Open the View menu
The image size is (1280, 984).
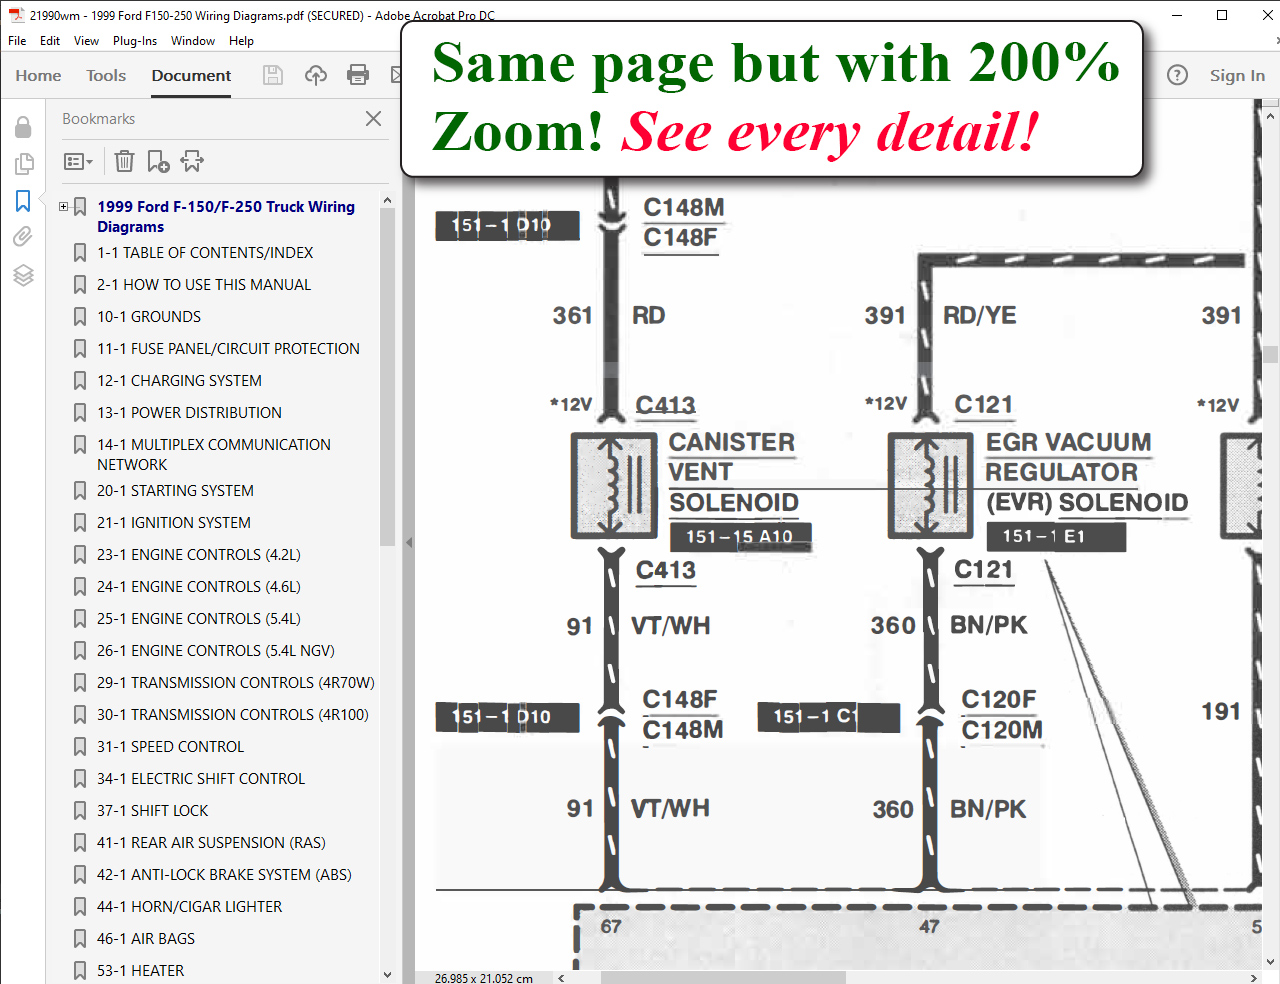tap(87, 41)
